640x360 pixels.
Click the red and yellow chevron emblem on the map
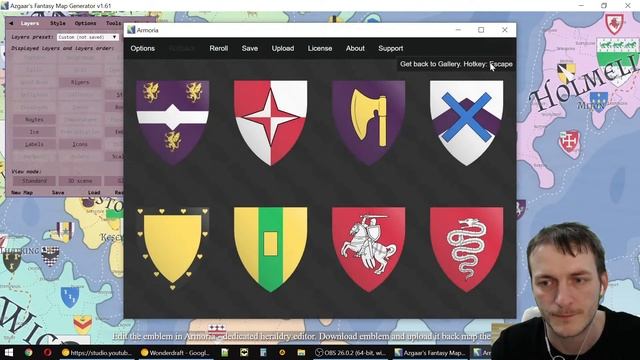pos(82,325)
